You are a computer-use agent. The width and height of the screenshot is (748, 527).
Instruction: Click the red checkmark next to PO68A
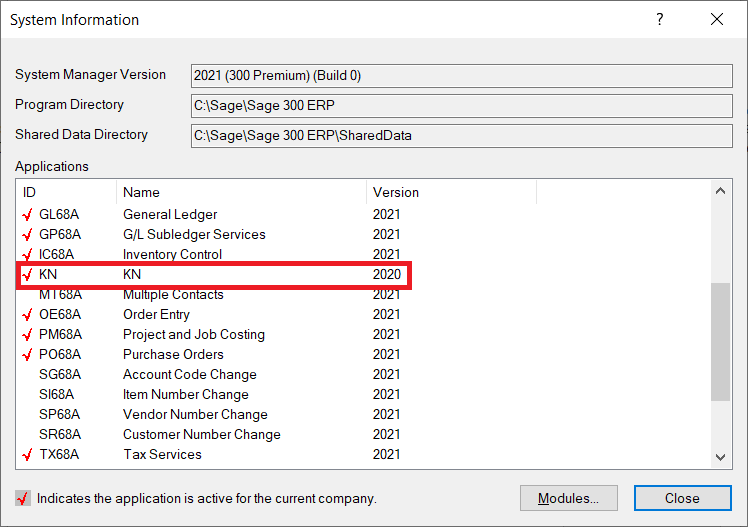pyautogui.click(x=27, y=355)
